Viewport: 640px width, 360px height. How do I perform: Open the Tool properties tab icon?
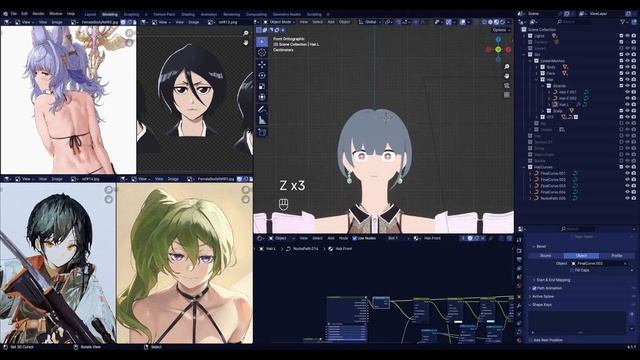pyautogui.click(x=519, y=240)
